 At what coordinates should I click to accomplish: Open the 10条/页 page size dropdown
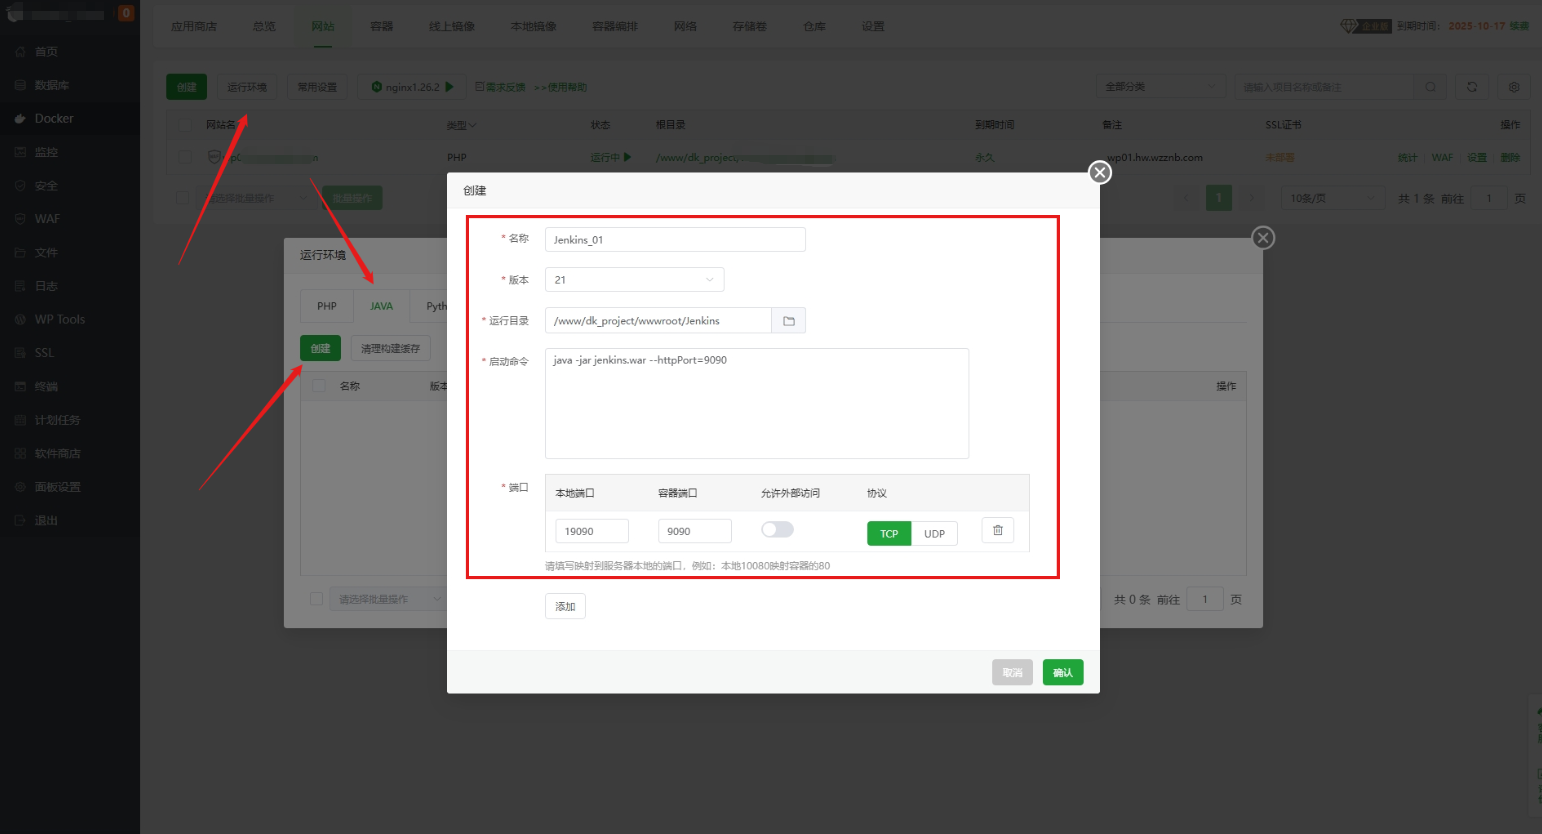1333,198
